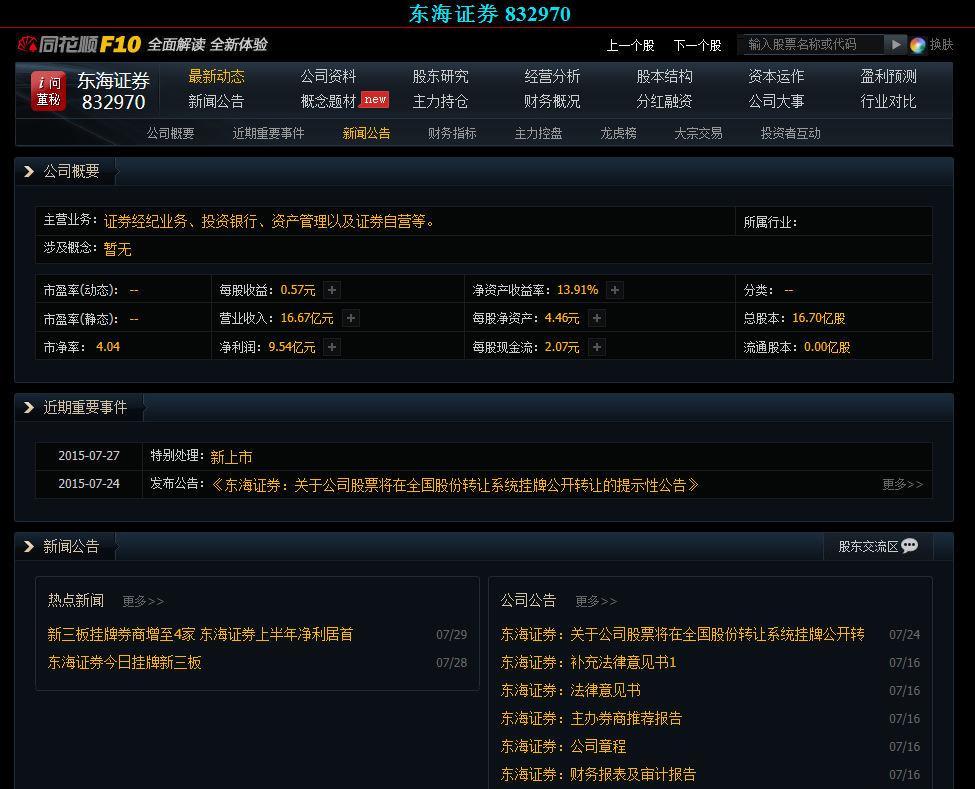
Task: Click the 换肤 color wheel icon
Action: tap(918, 45)
